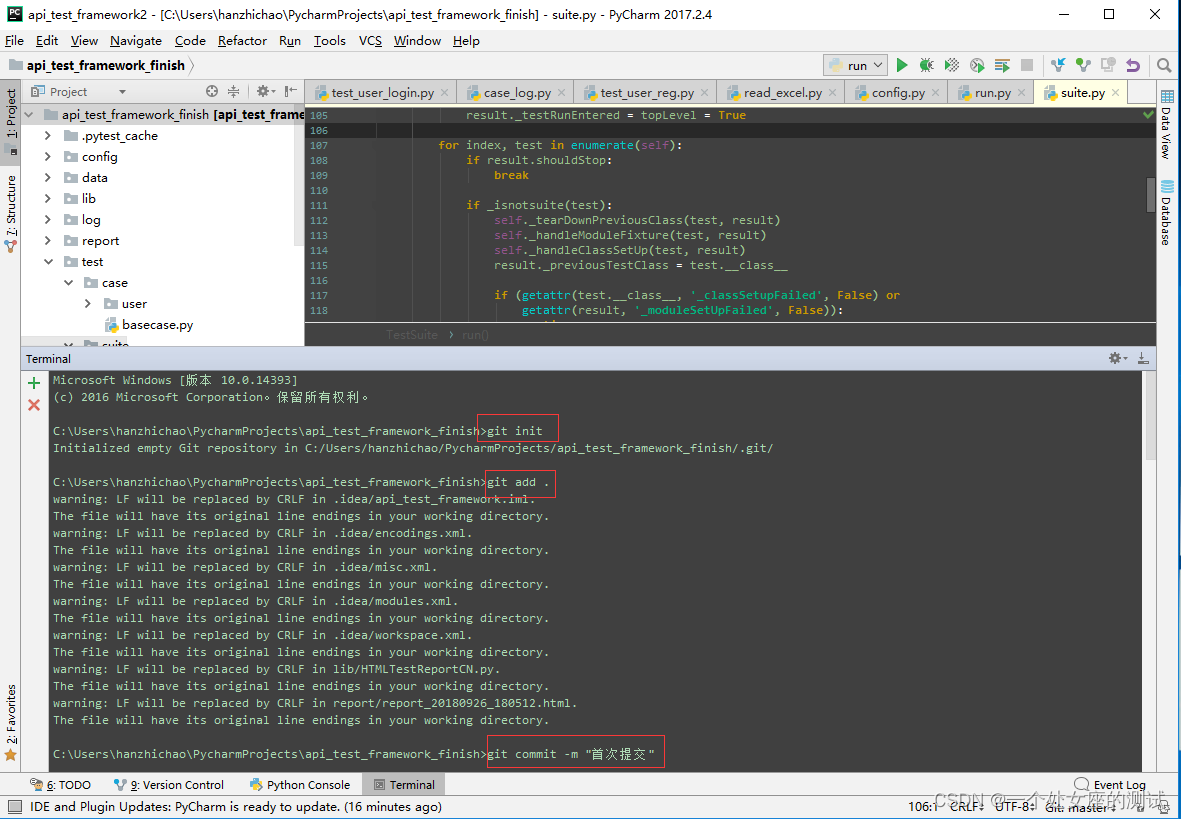Add new terminal session with green plus
The width and height of the screenshot is (1181, 819).
(34, 383)
